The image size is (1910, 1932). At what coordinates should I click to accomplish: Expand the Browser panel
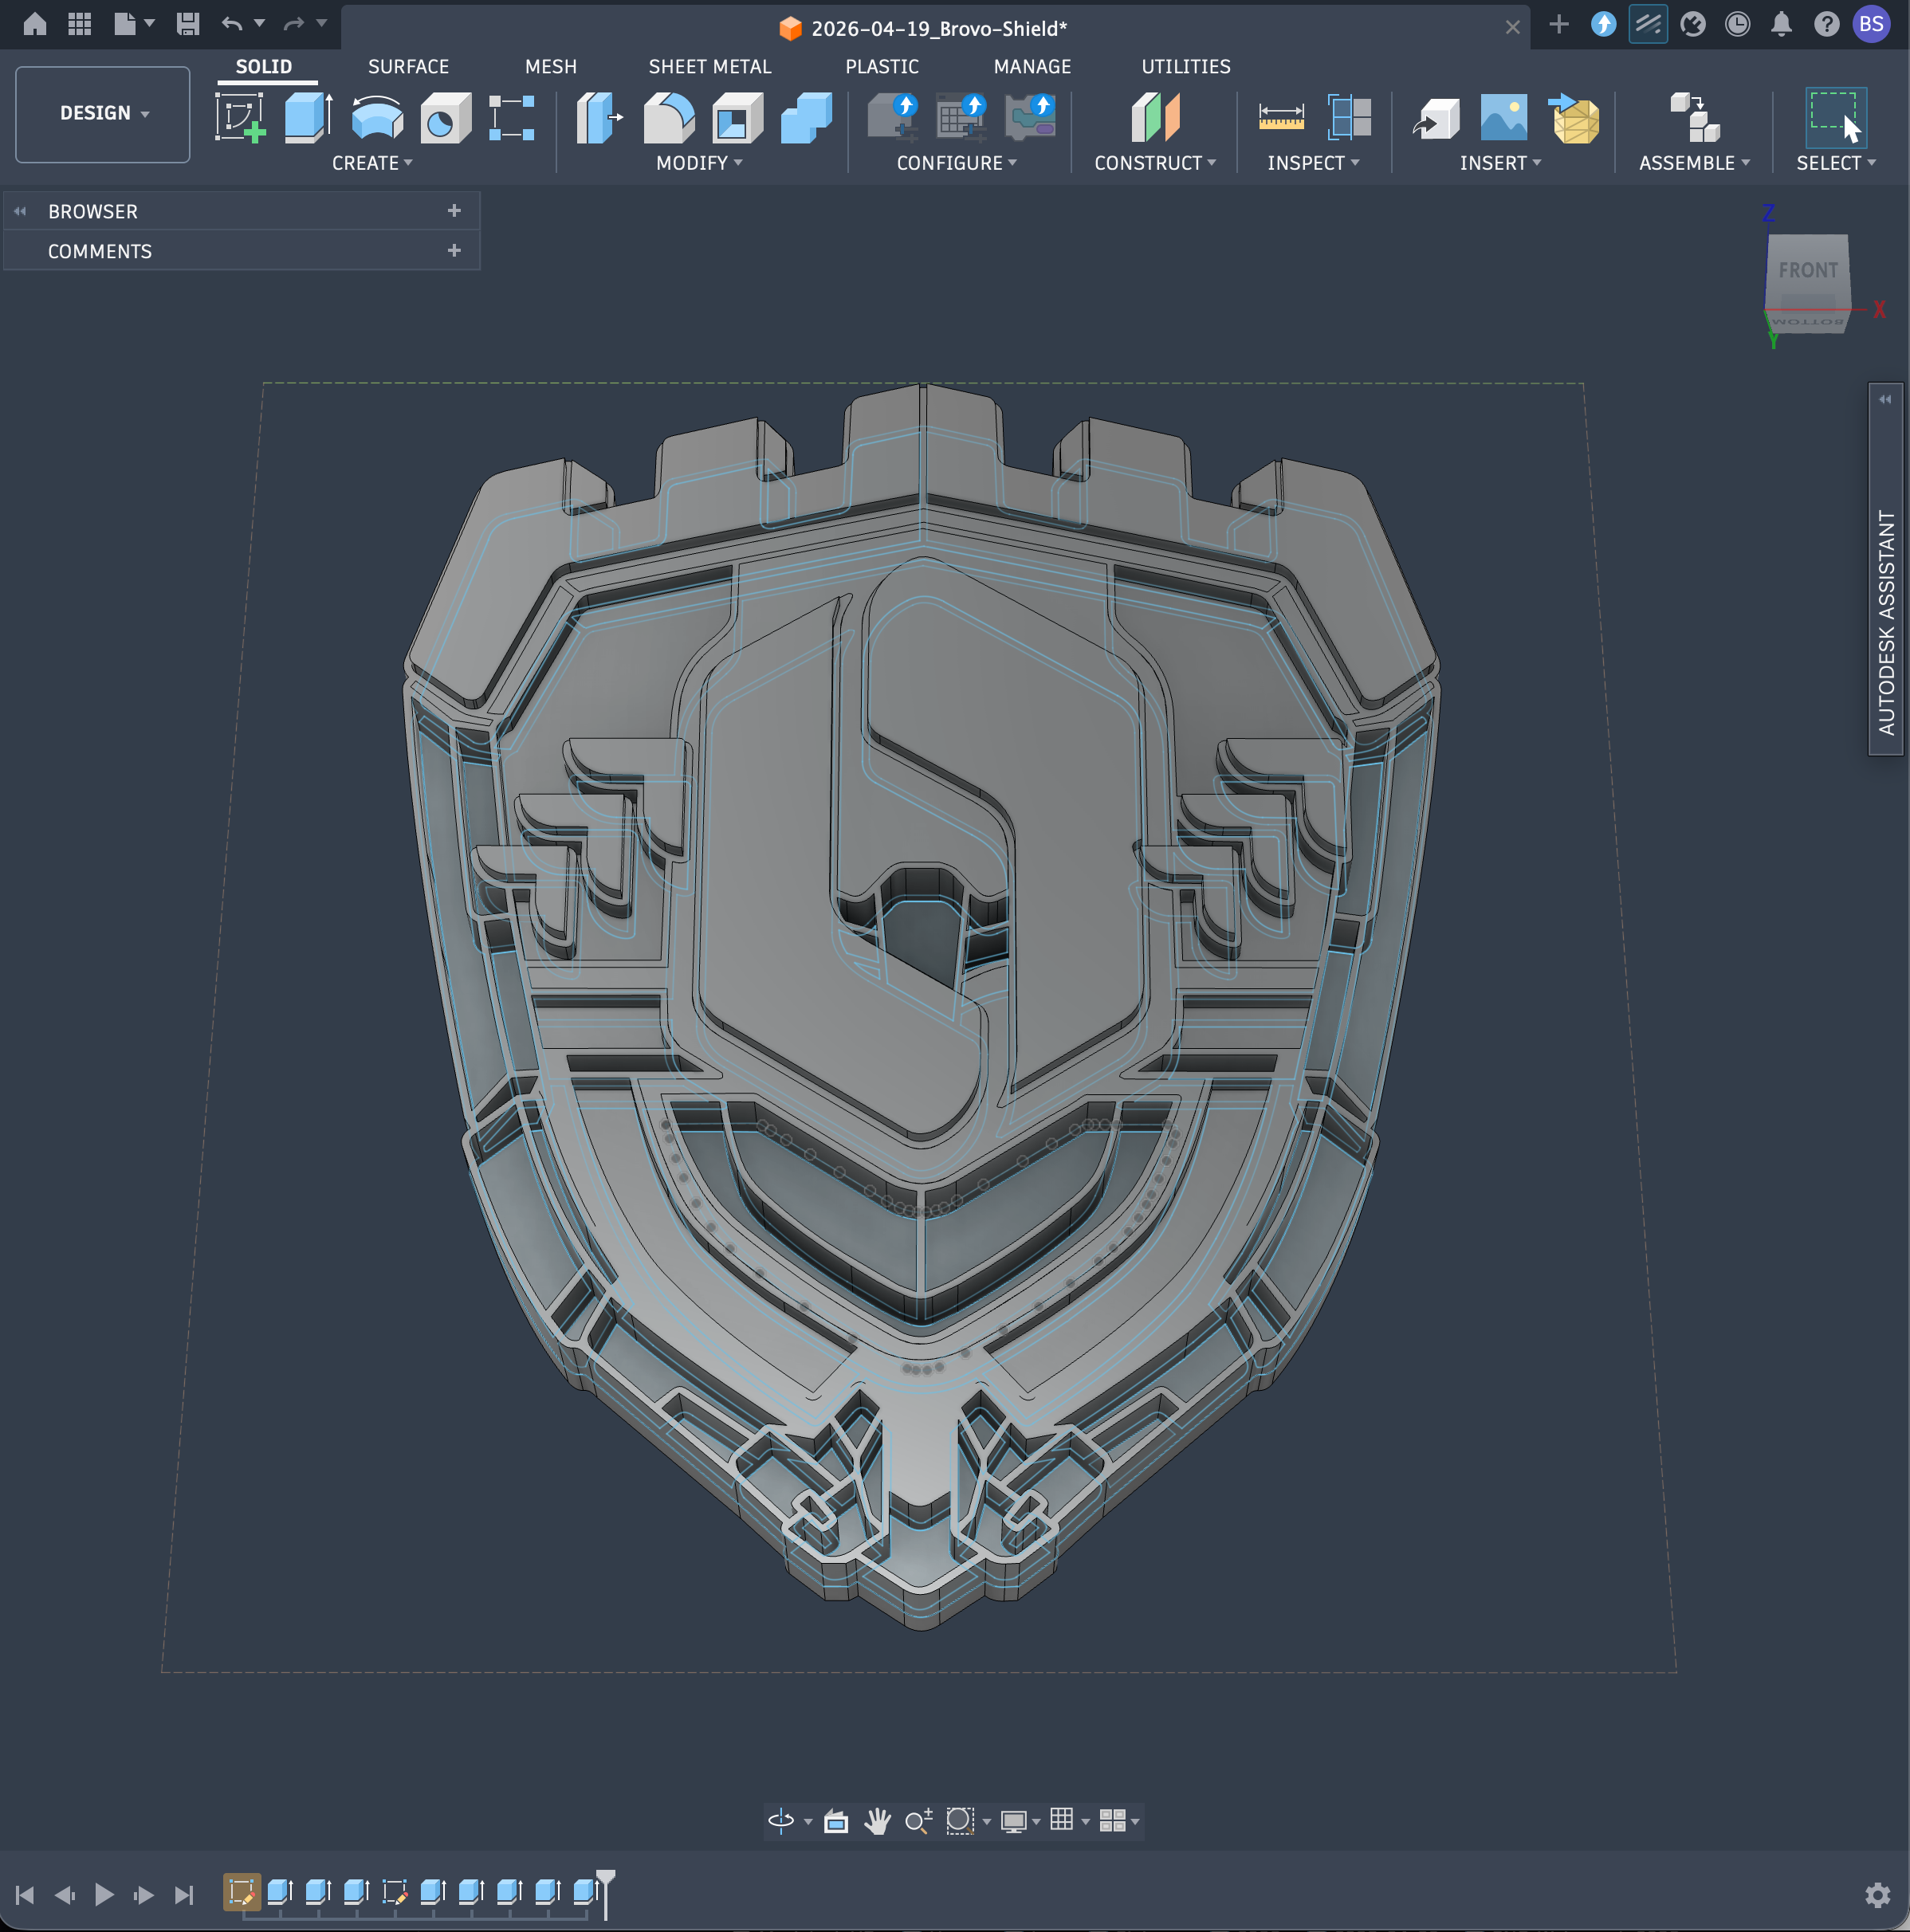click(x=454, y=211)
